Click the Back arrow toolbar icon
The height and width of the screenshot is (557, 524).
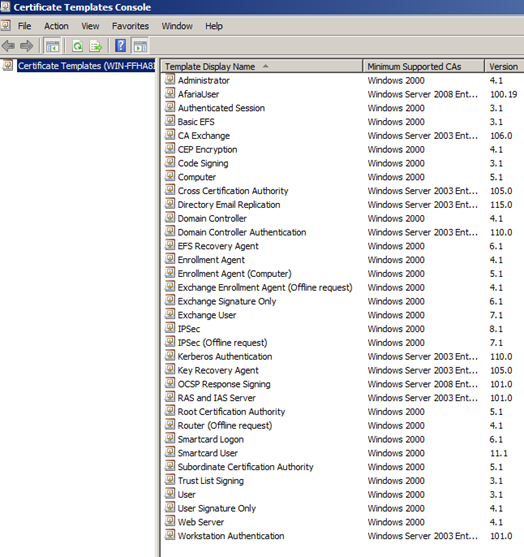[x=8, y=46]
